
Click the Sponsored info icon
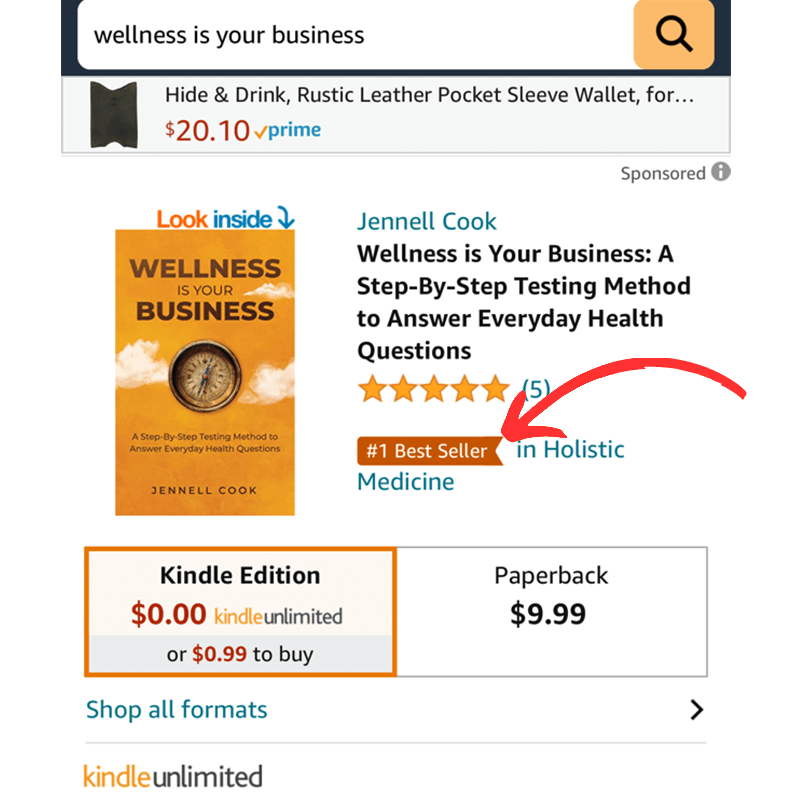721,172
